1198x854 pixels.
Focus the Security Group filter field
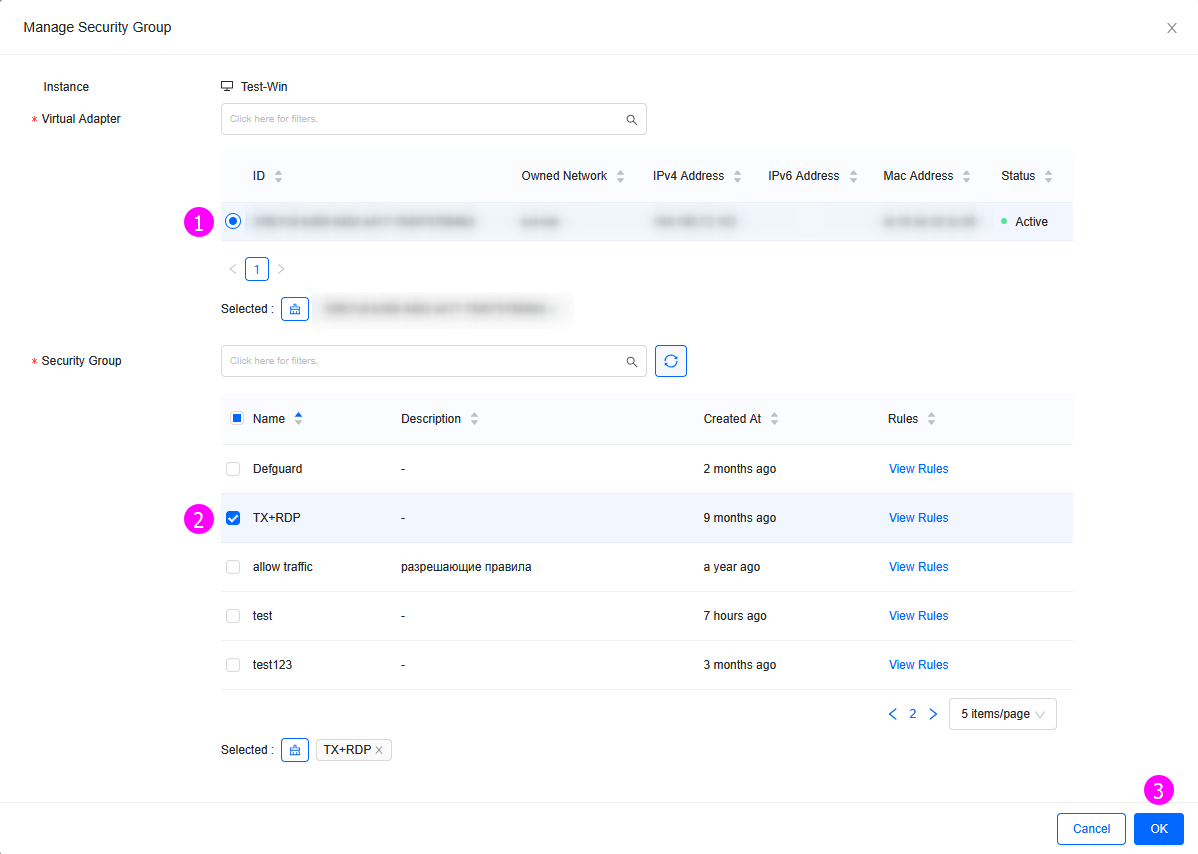[433, 361]
